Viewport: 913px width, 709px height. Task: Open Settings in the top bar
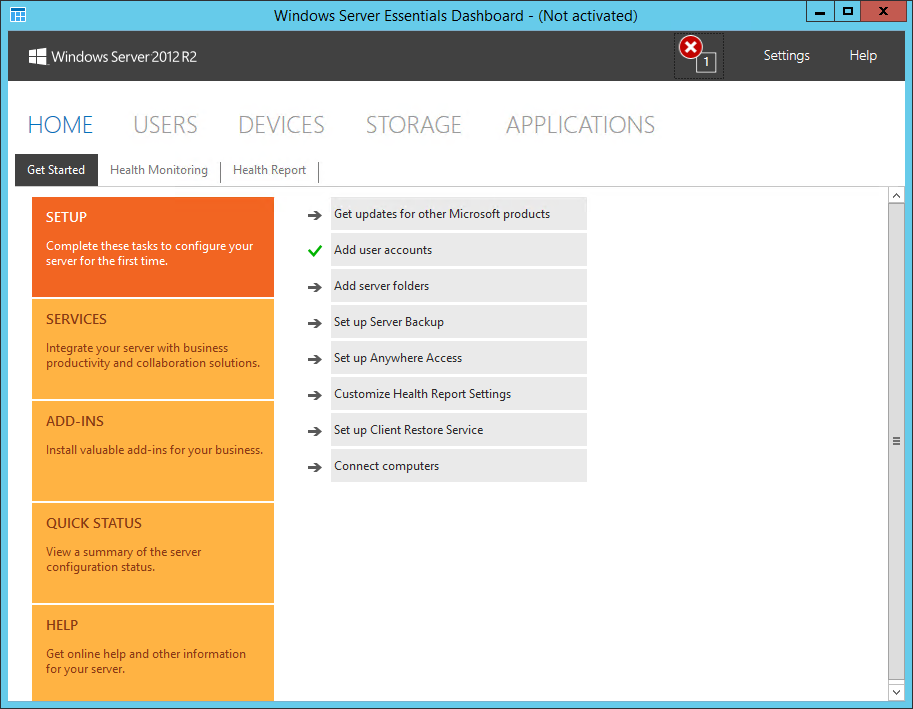(x=786, y=55)
